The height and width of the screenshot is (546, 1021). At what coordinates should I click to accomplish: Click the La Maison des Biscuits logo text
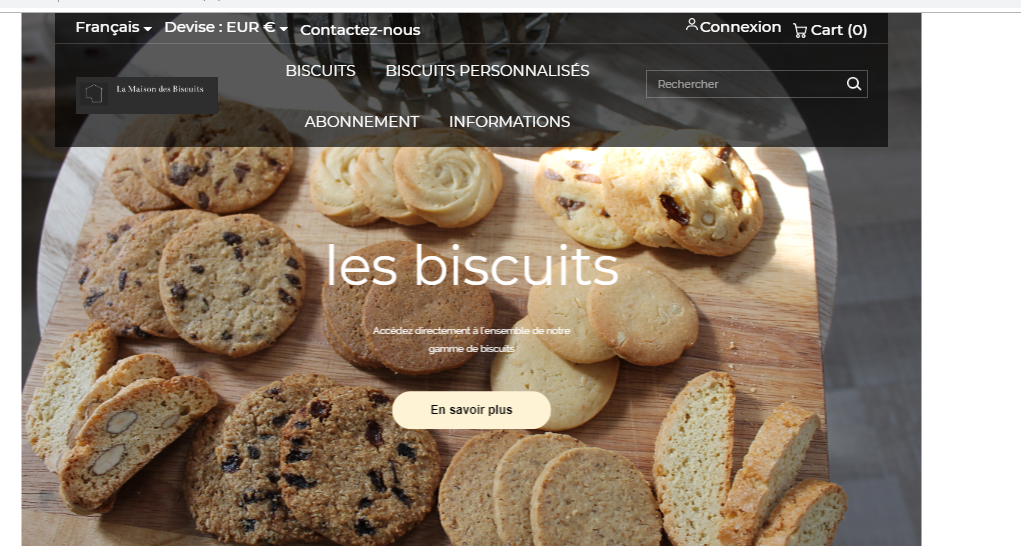pyautogui.click(x=160, y=89)
